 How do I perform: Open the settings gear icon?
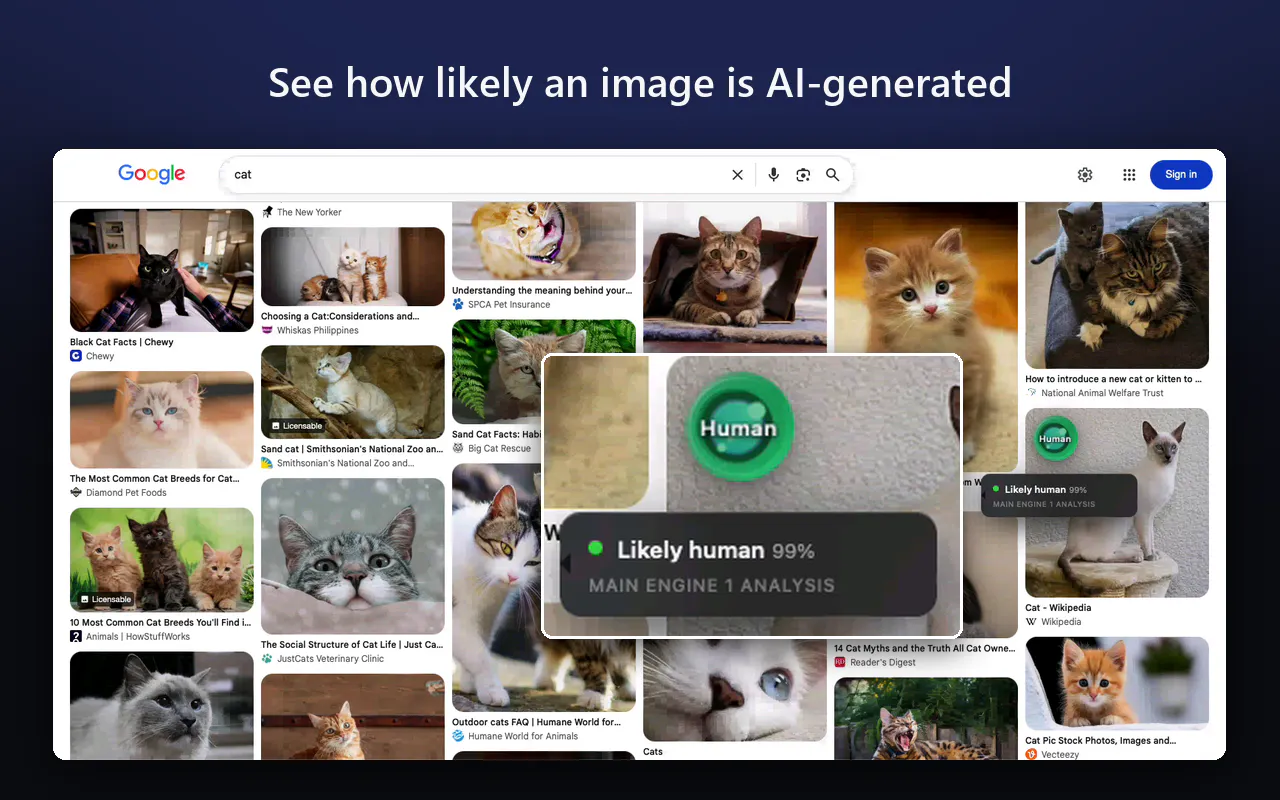1085,175
